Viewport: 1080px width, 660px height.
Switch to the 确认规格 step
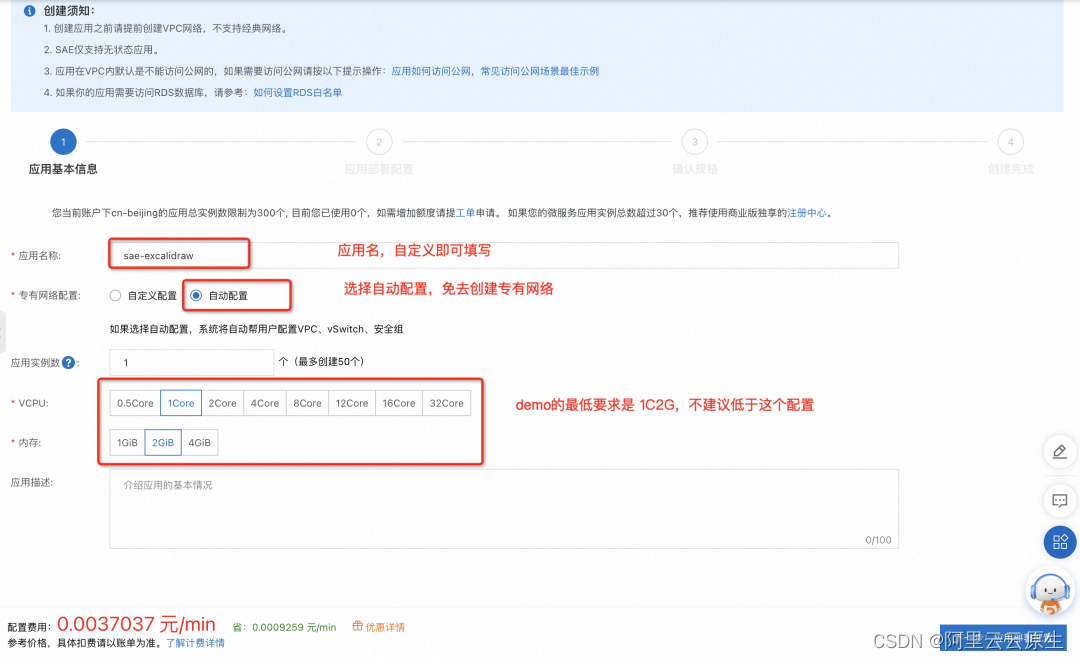694,143
